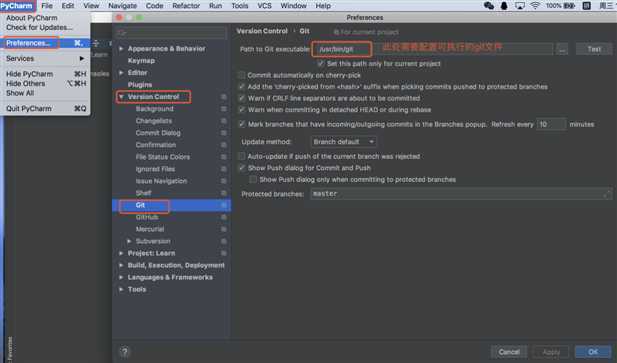Click project-level icon next to Issue Navigation
Image resolution: width=617 pixels, height=363 pixels.
pos(224,181)
